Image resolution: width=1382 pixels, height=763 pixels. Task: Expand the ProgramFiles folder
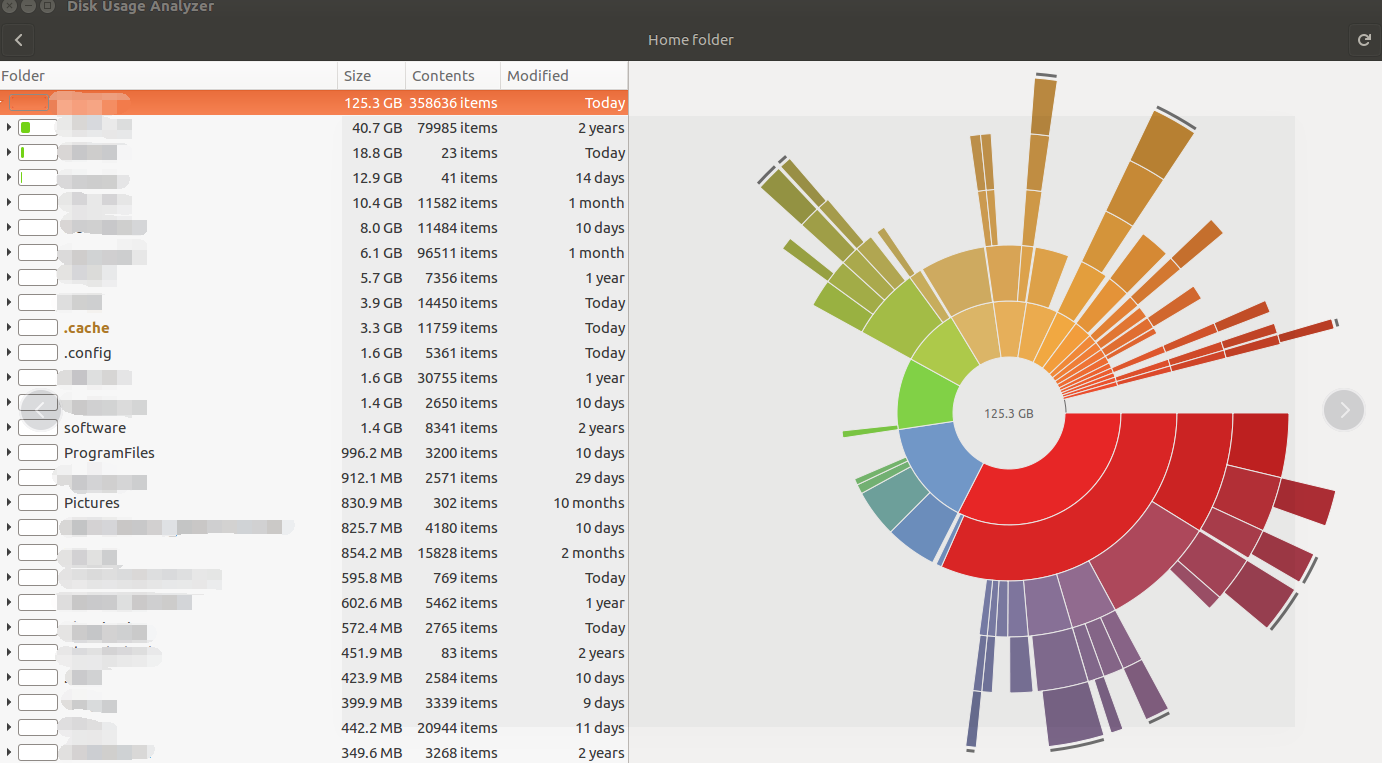(8, 452)
